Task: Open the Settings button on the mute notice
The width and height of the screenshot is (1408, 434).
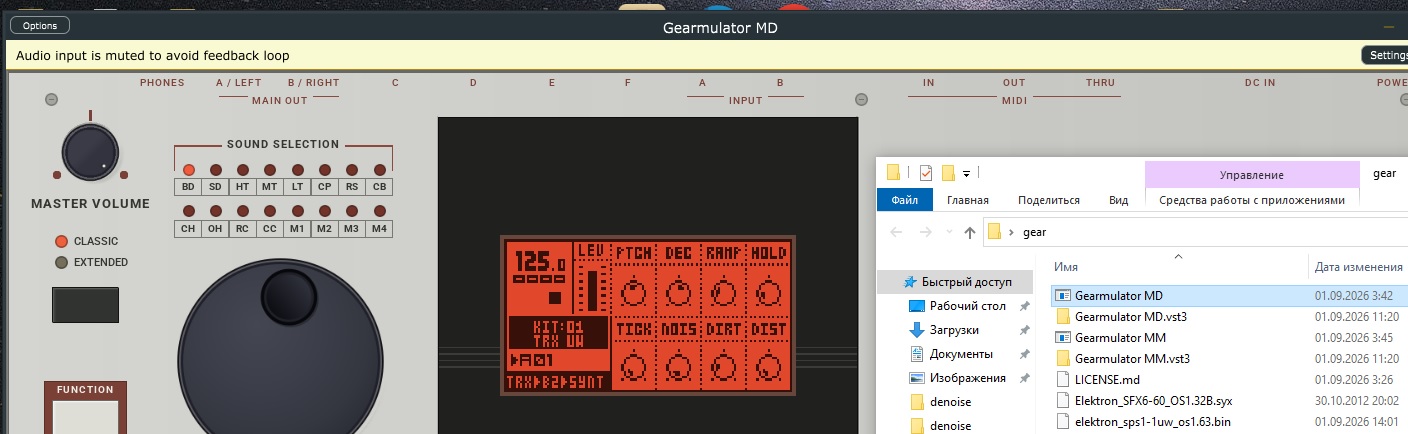Action: [1386, 55]
